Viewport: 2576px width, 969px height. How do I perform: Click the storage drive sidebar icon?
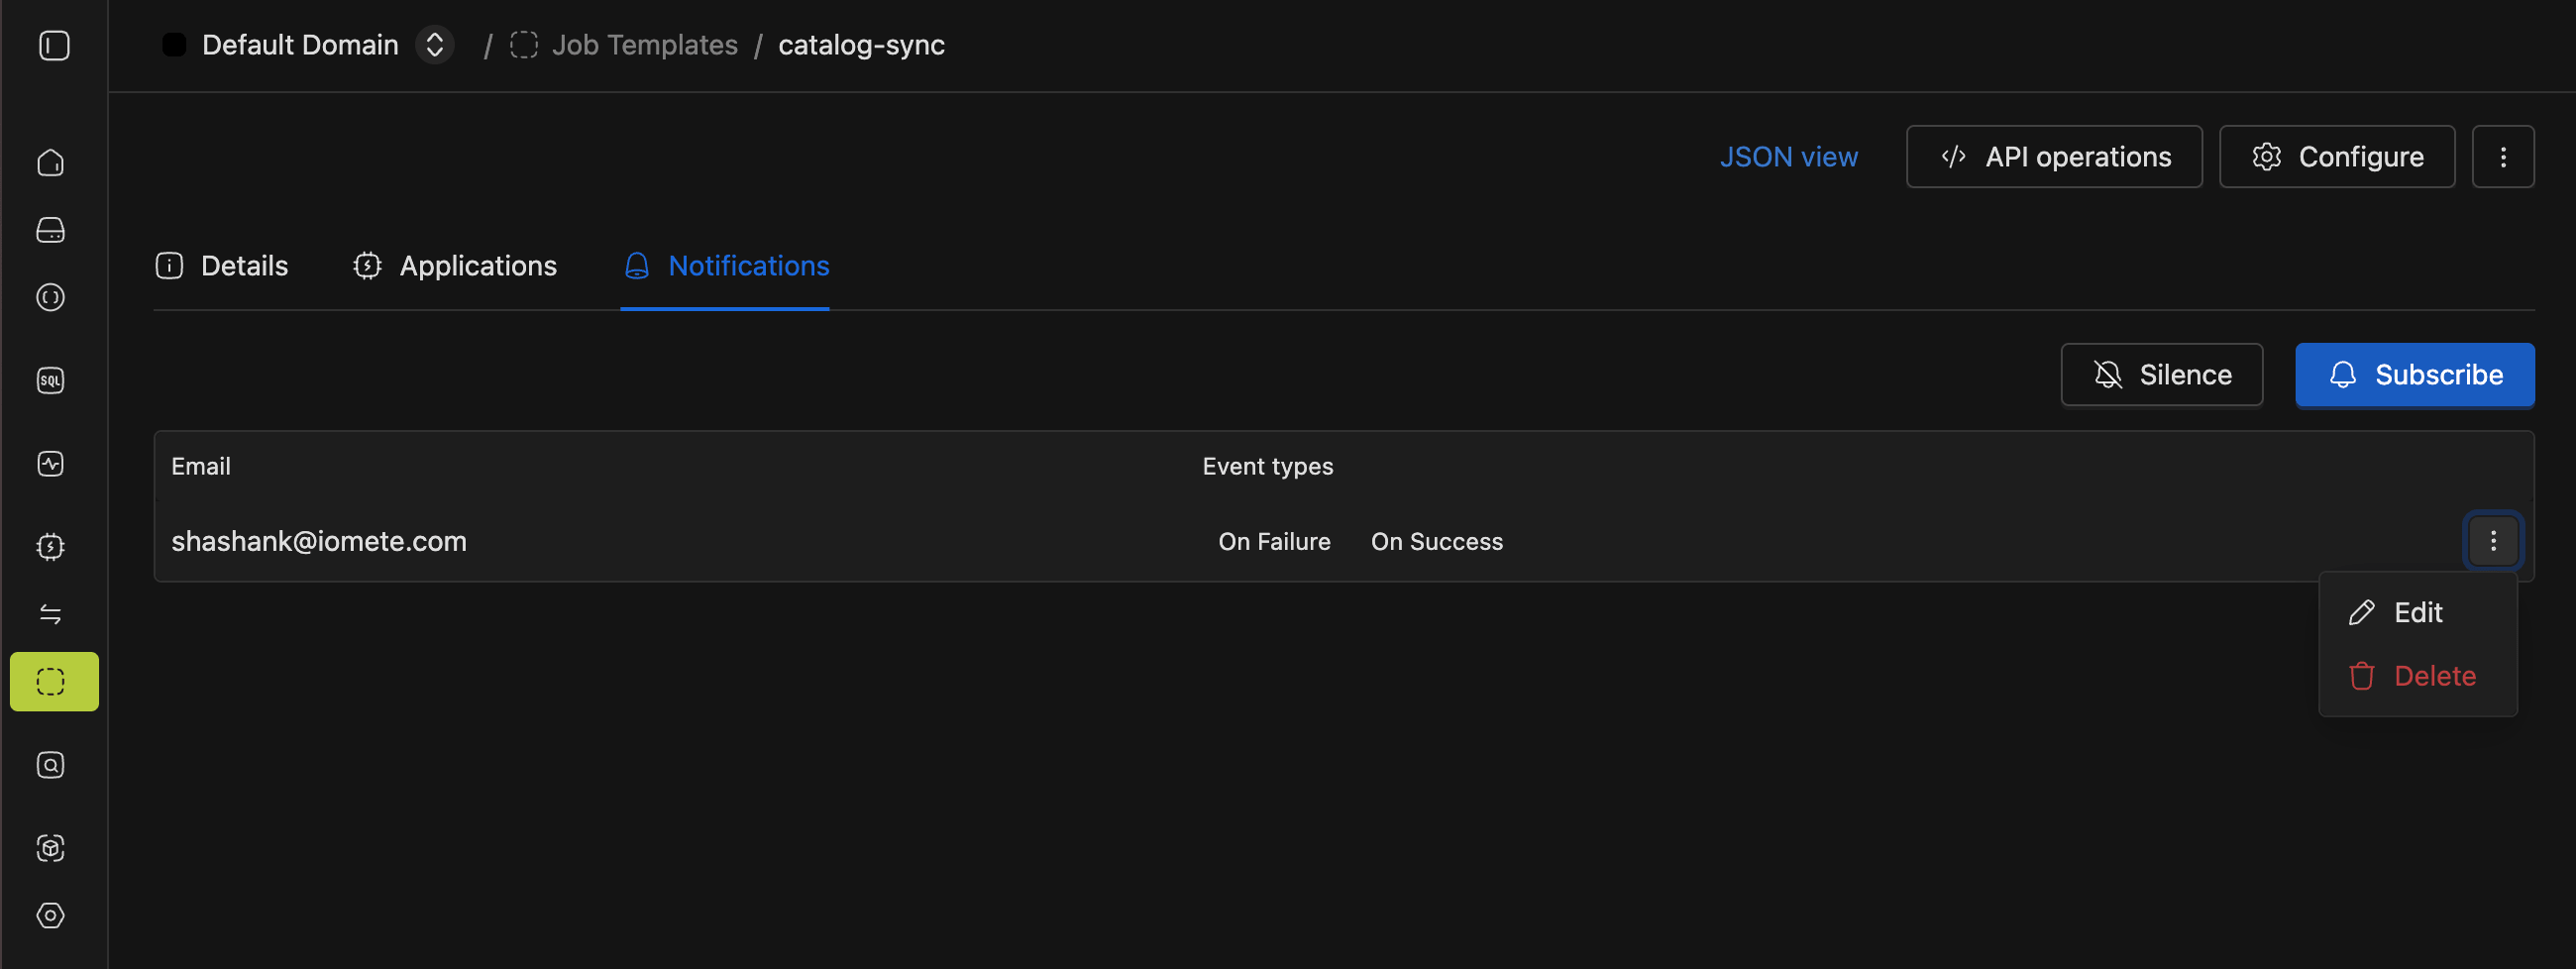[x=51, y=230]
